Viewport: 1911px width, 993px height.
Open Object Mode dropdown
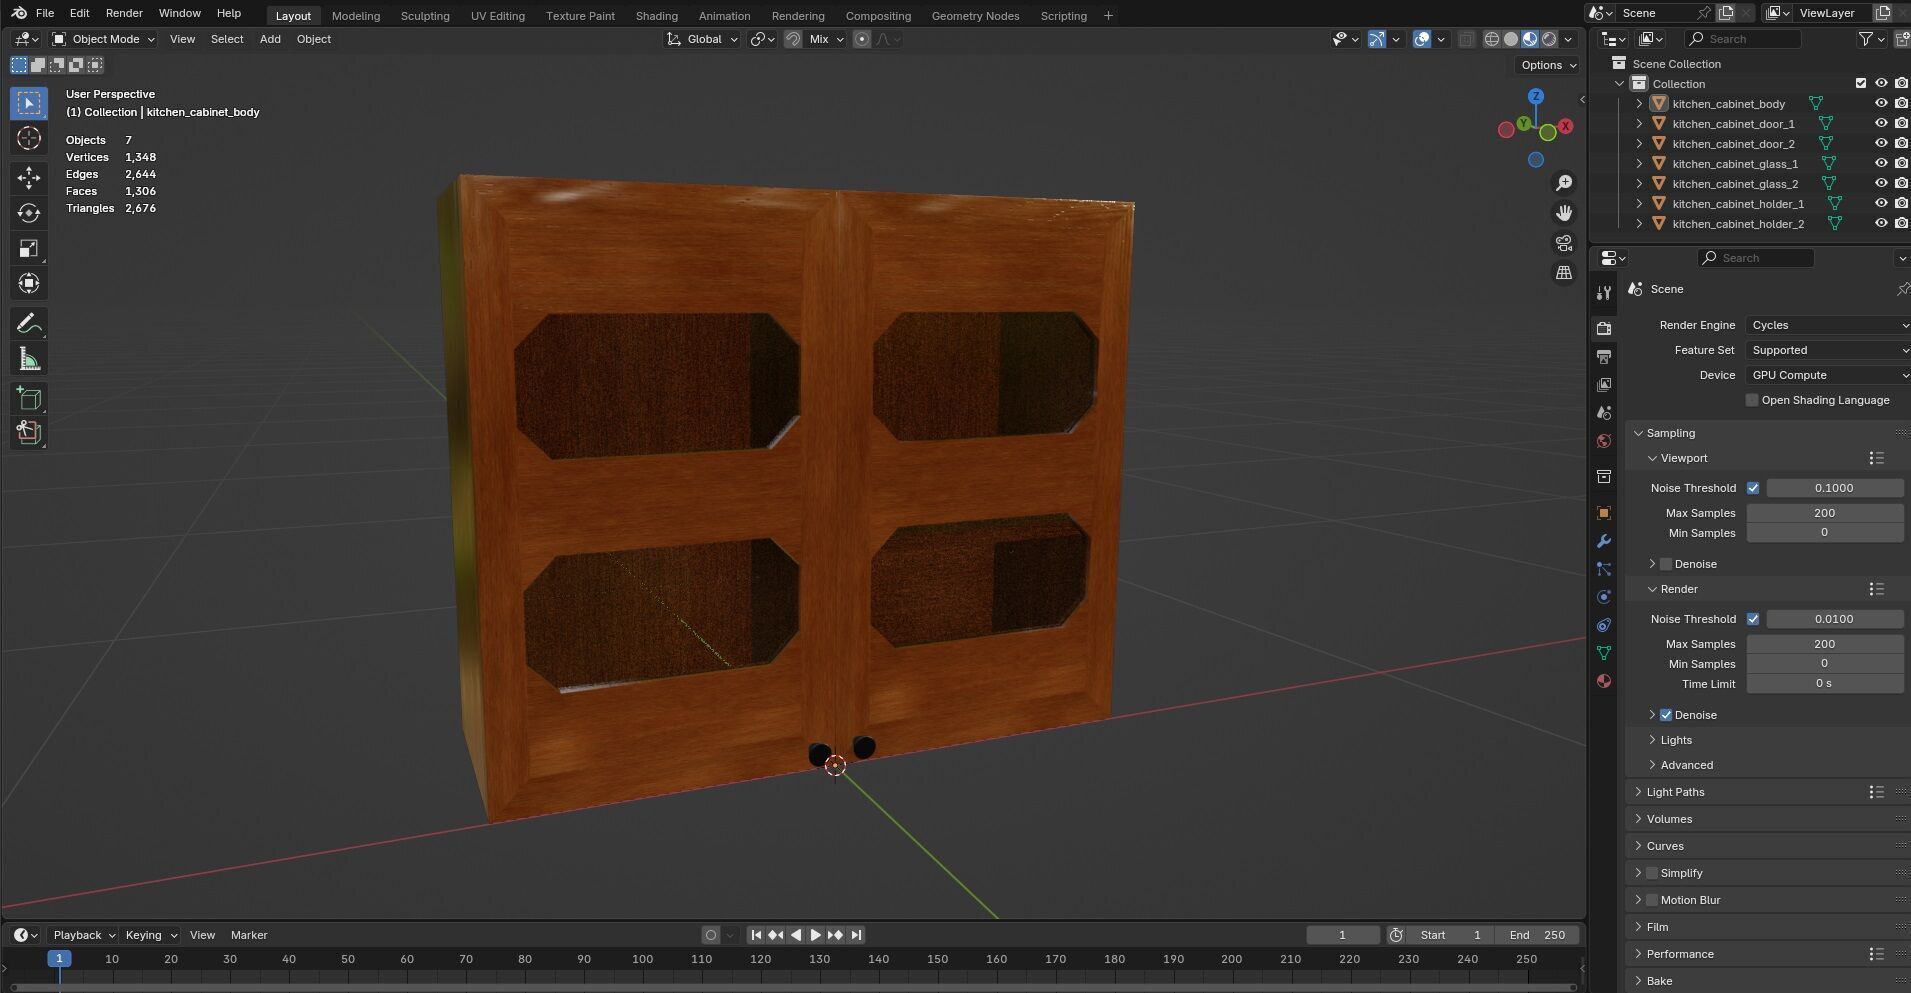[104, 39]
